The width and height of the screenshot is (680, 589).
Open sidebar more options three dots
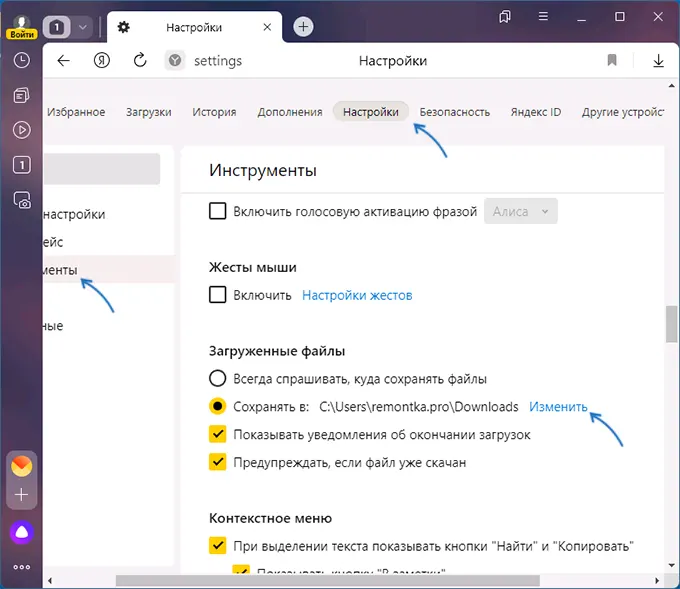point(22,567)
